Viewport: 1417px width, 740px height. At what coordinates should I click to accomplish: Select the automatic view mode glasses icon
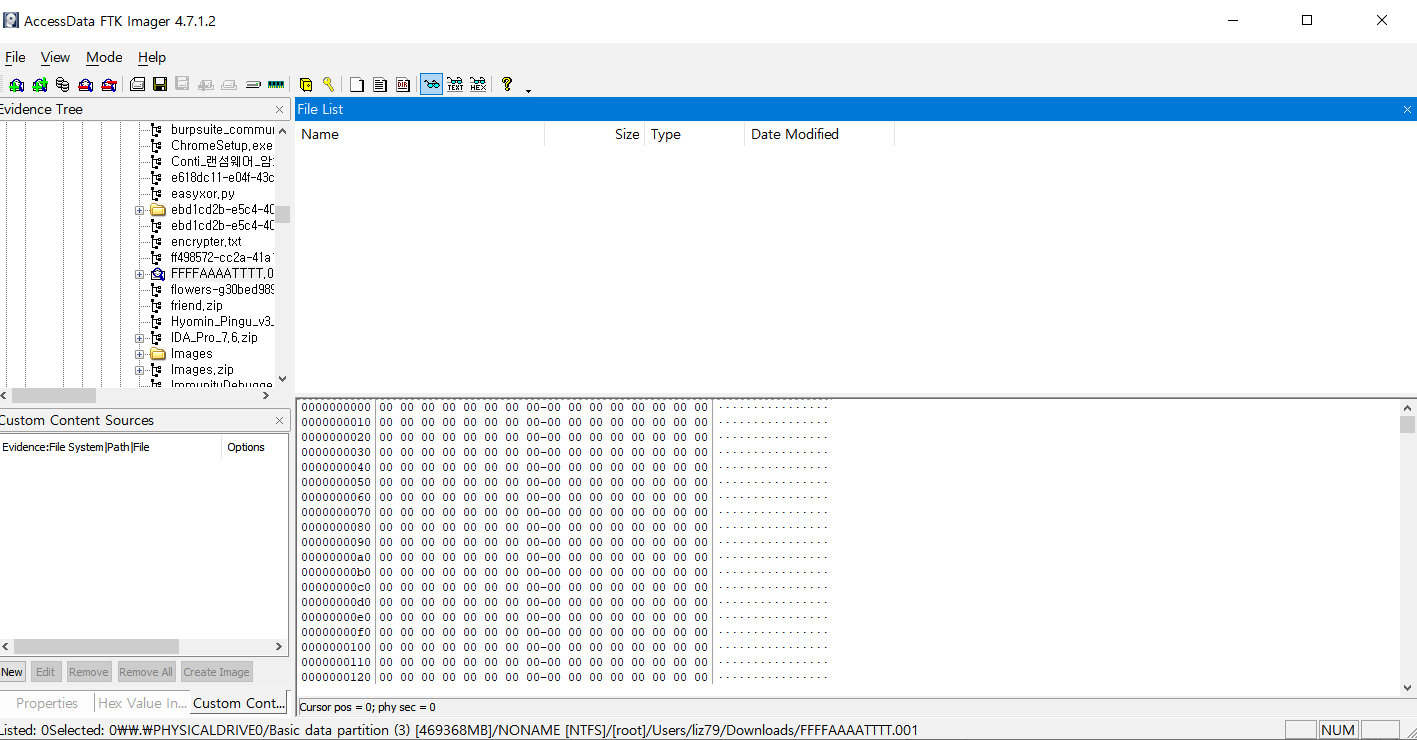point(432,85)
